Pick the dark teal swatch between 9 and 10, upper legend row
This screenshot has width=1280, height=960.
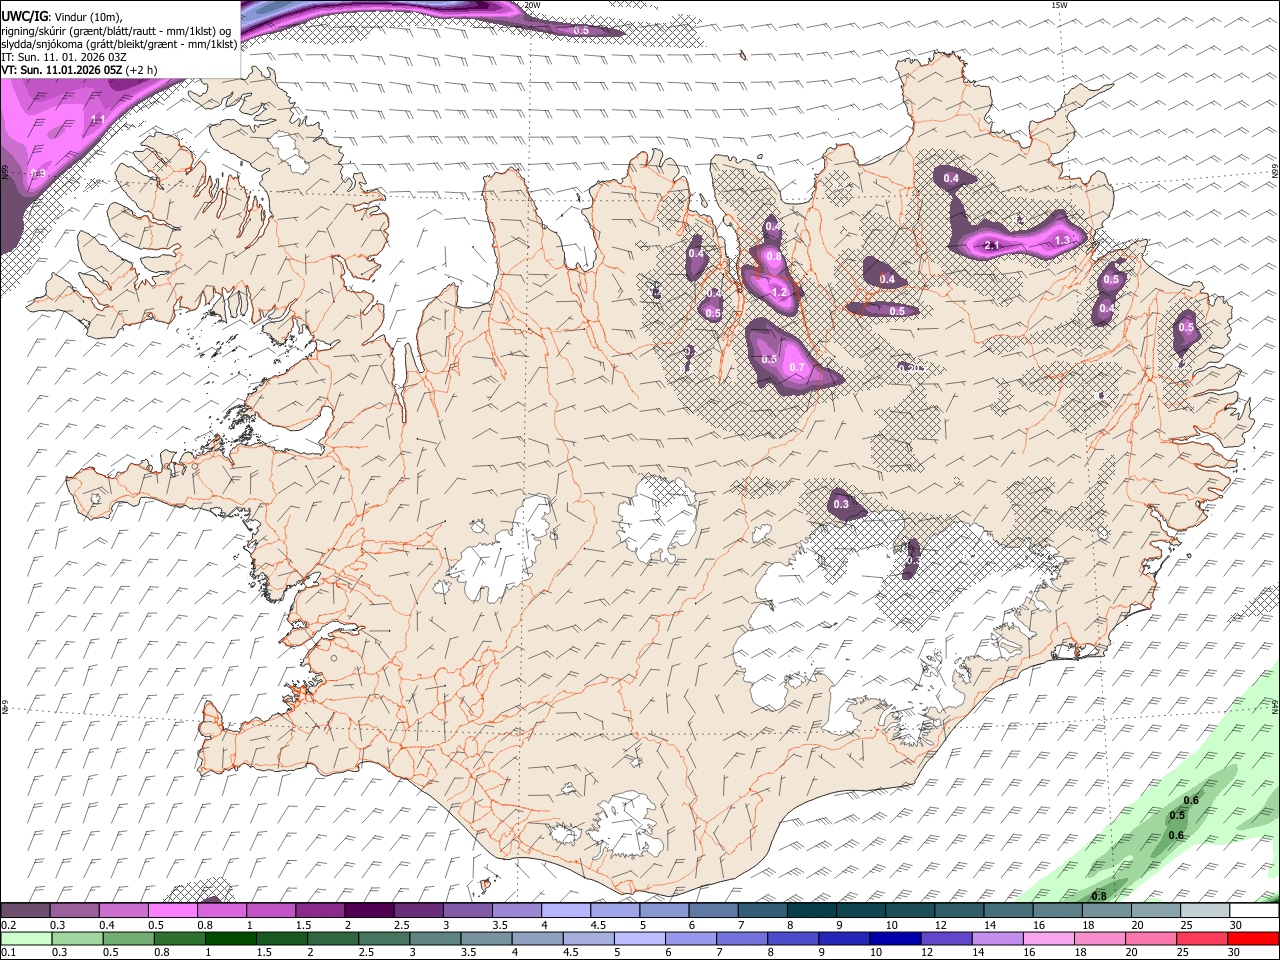[861, 910]
